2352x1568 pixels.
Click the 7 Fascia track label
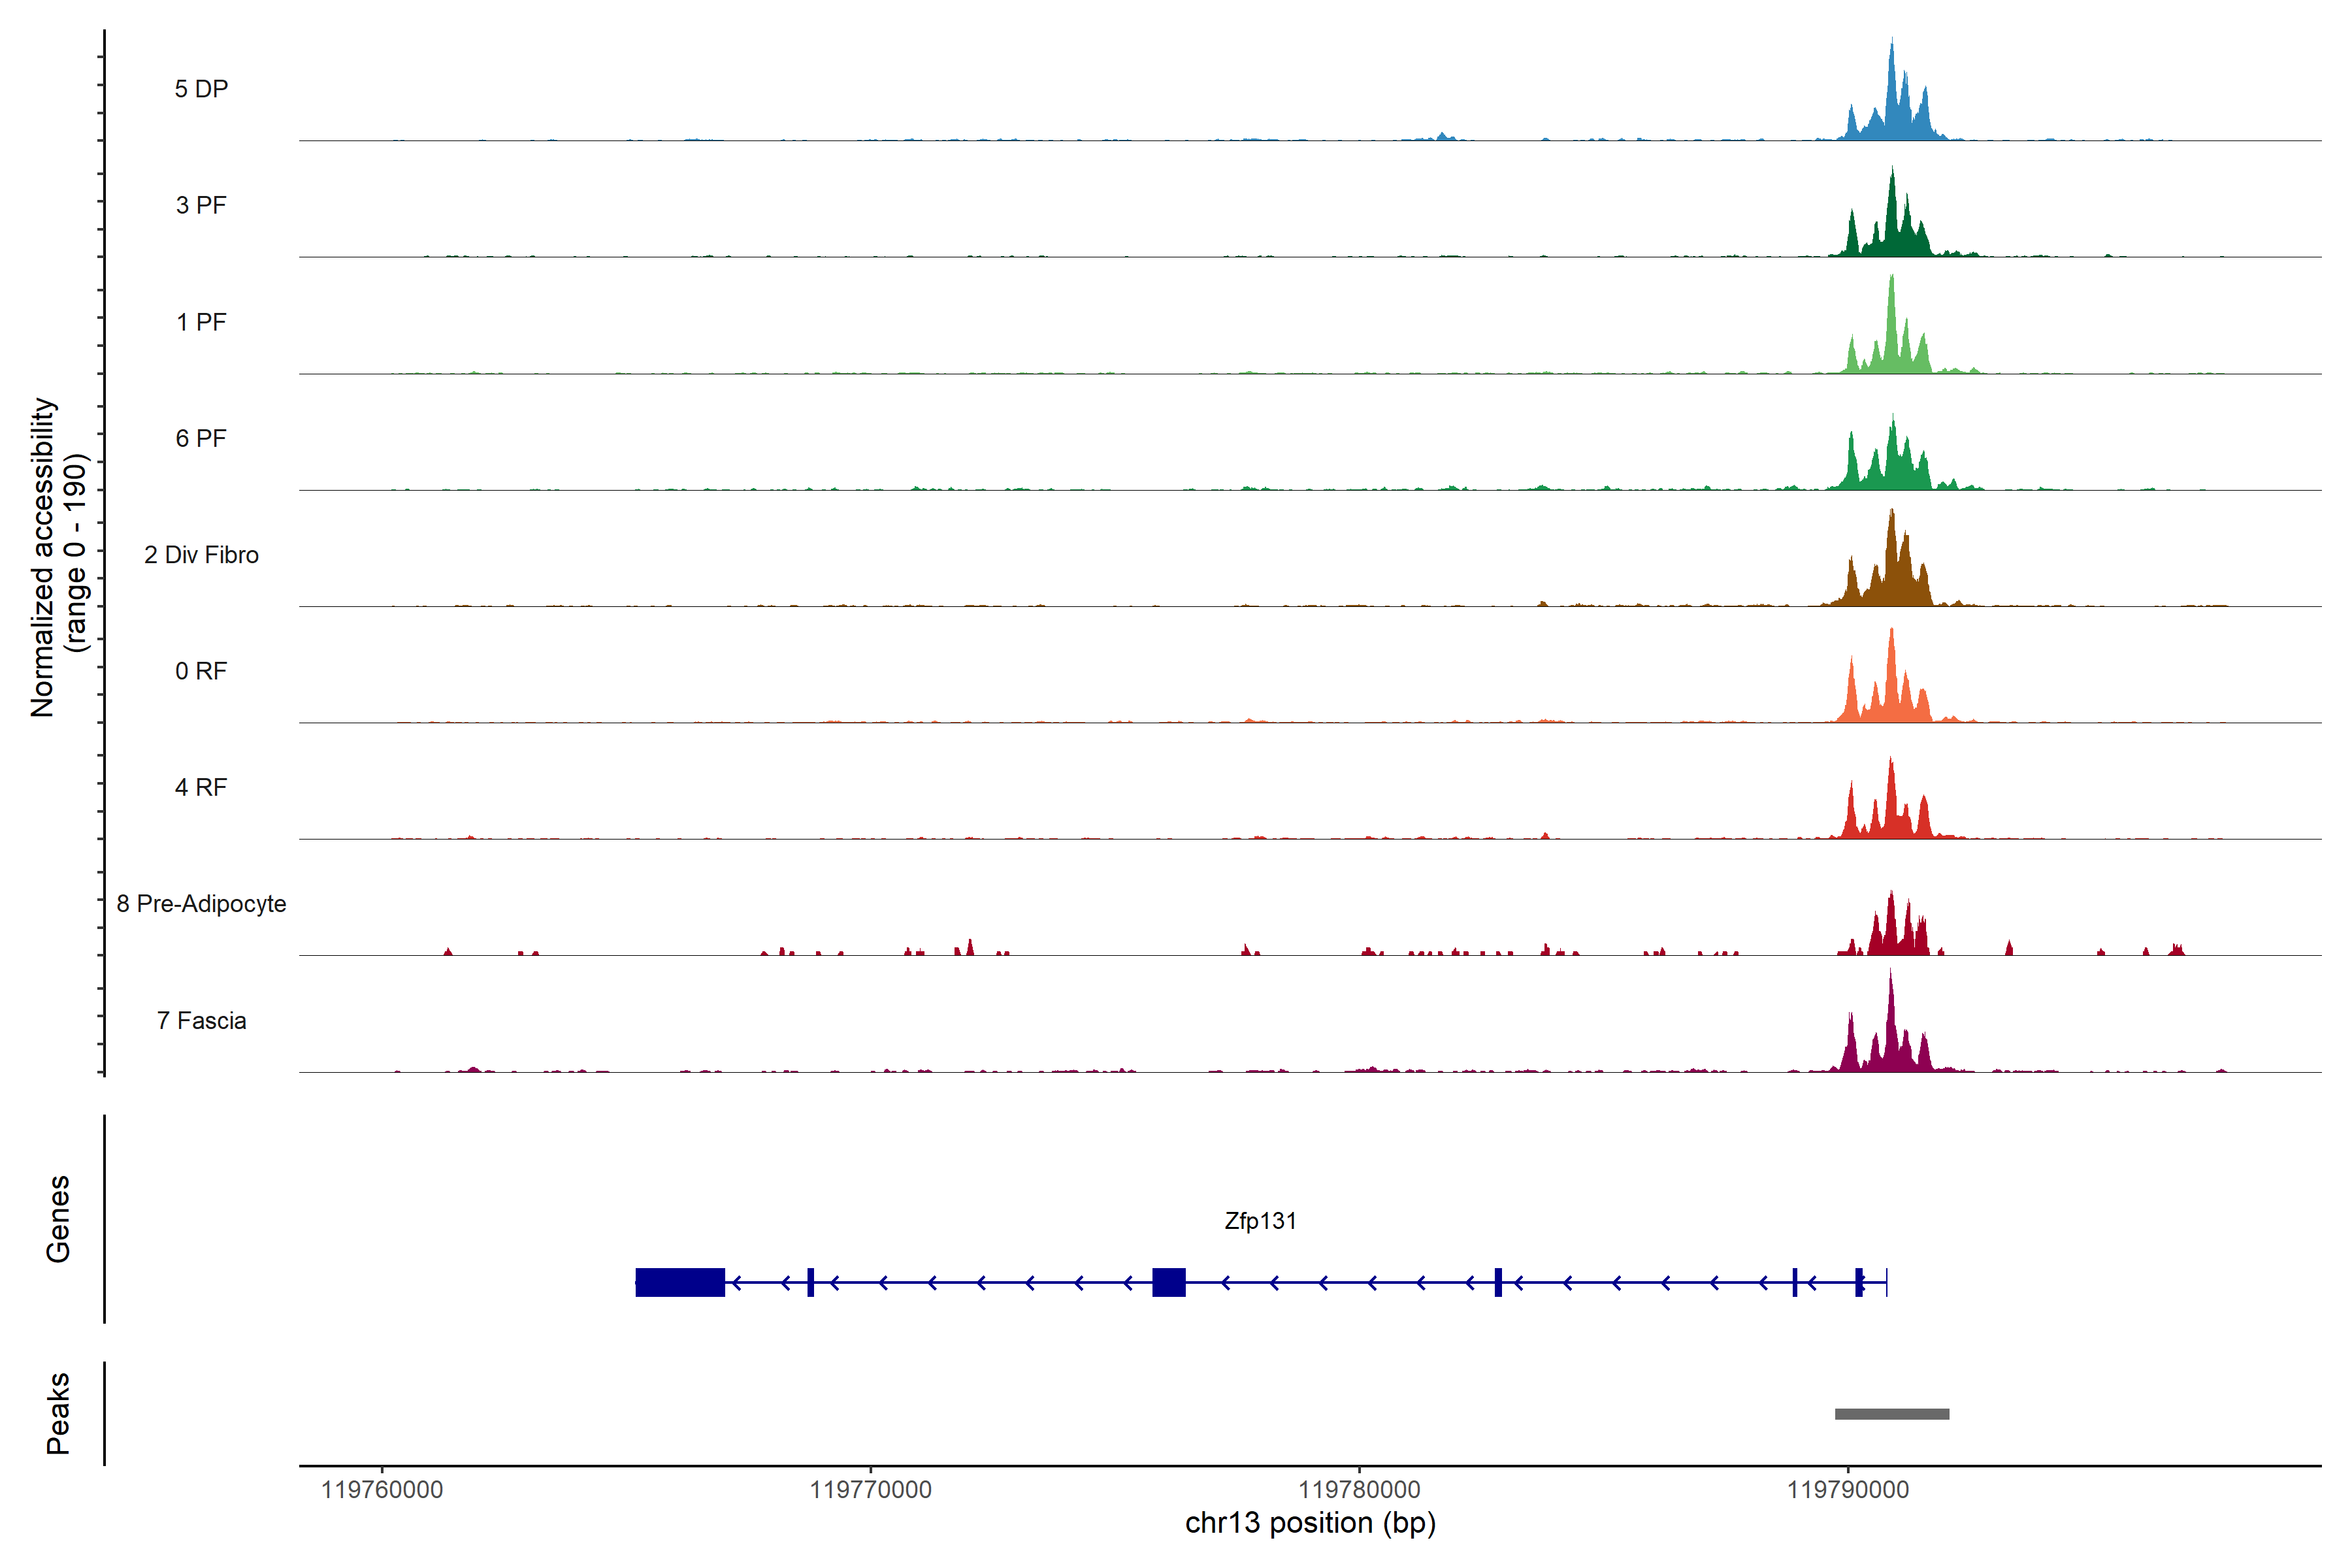[x=201, y=1020]
